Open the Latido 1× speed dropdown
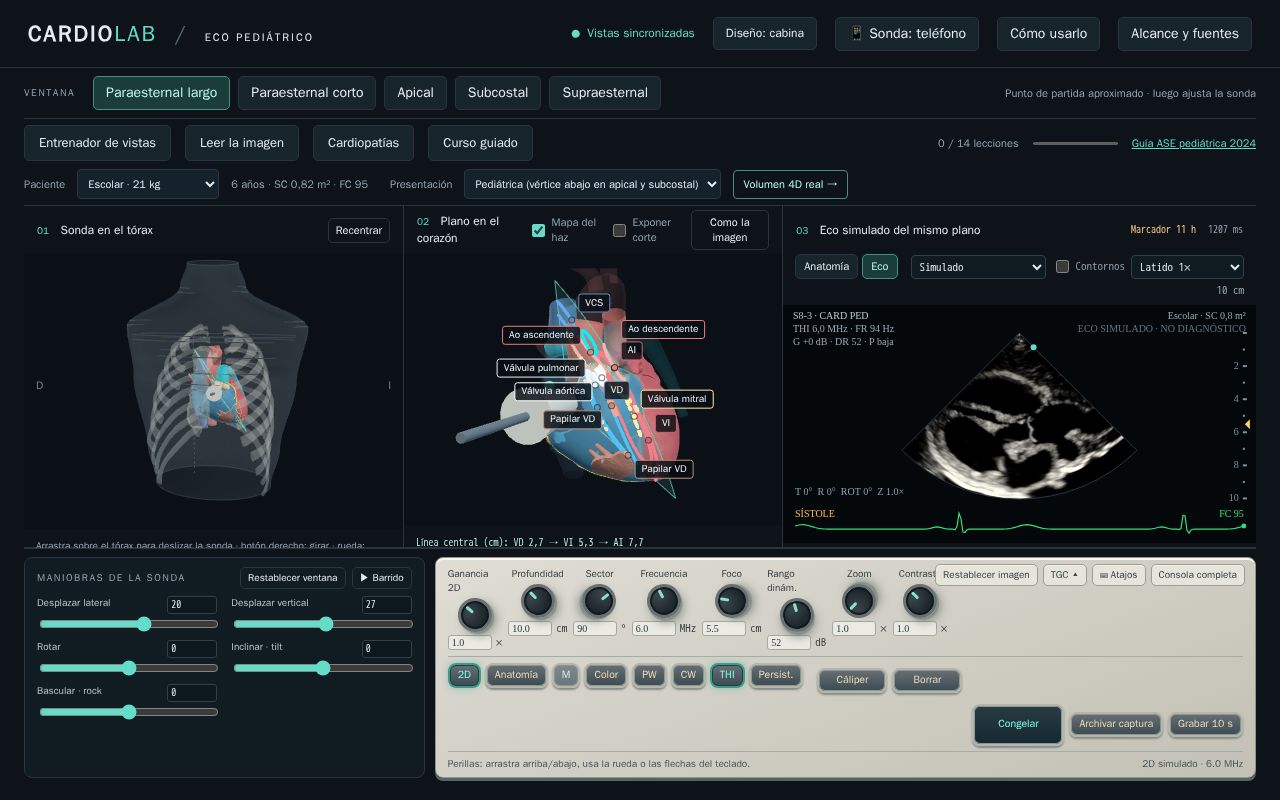Viewport: 1280px width, 800px height. click(x=1187, y=267)
